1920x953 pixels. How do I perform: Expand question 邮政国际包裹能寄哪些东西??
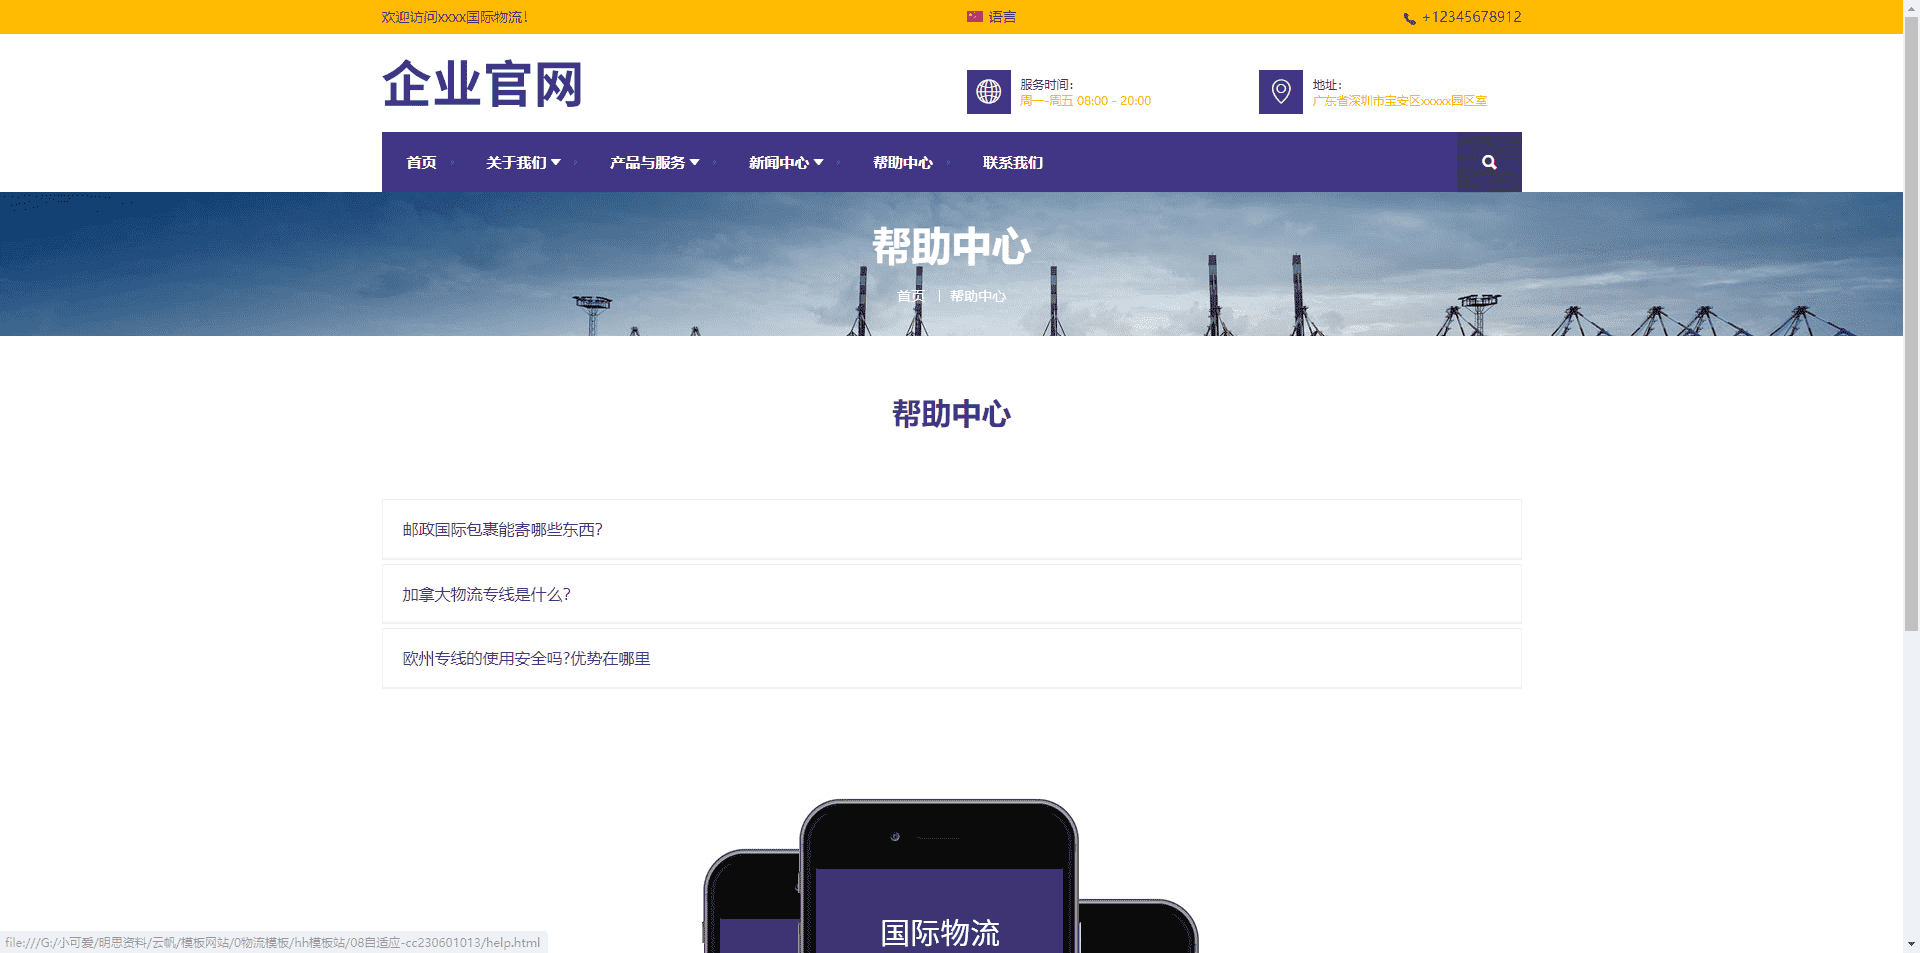coord(952,529)
